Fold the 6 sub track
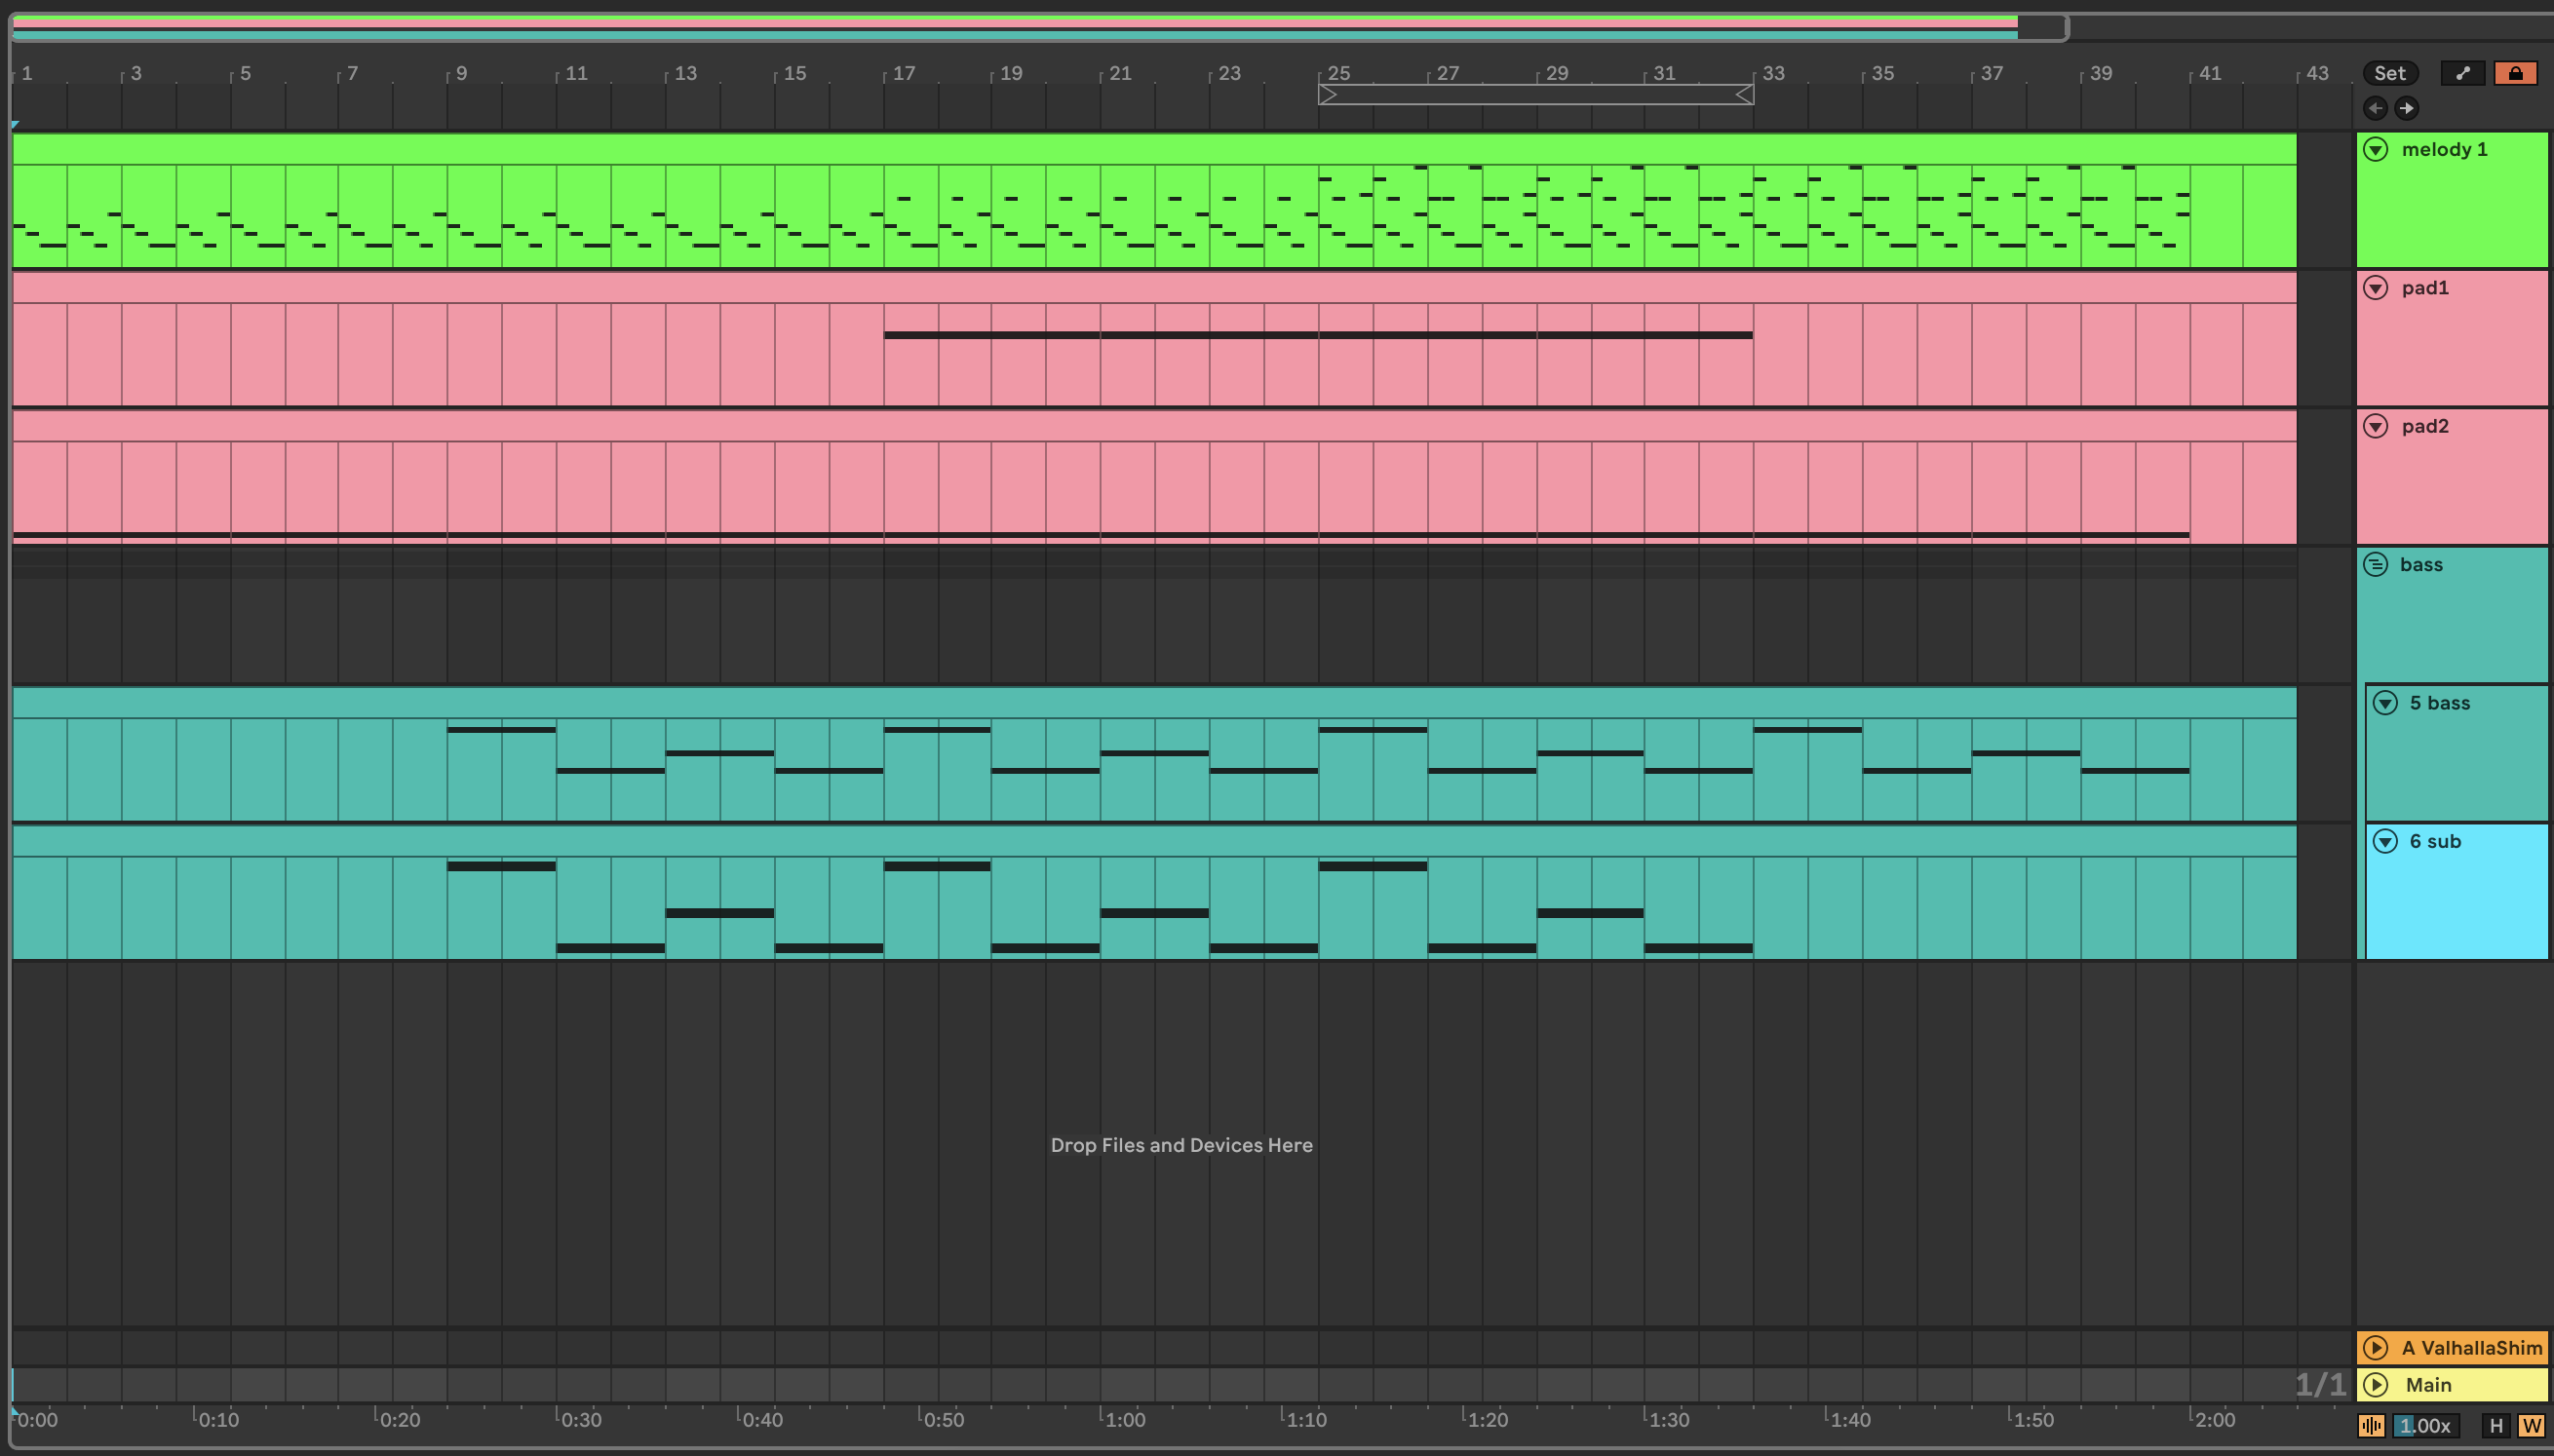This screenshot has width=2554, height=1456. pos(2385,842)
